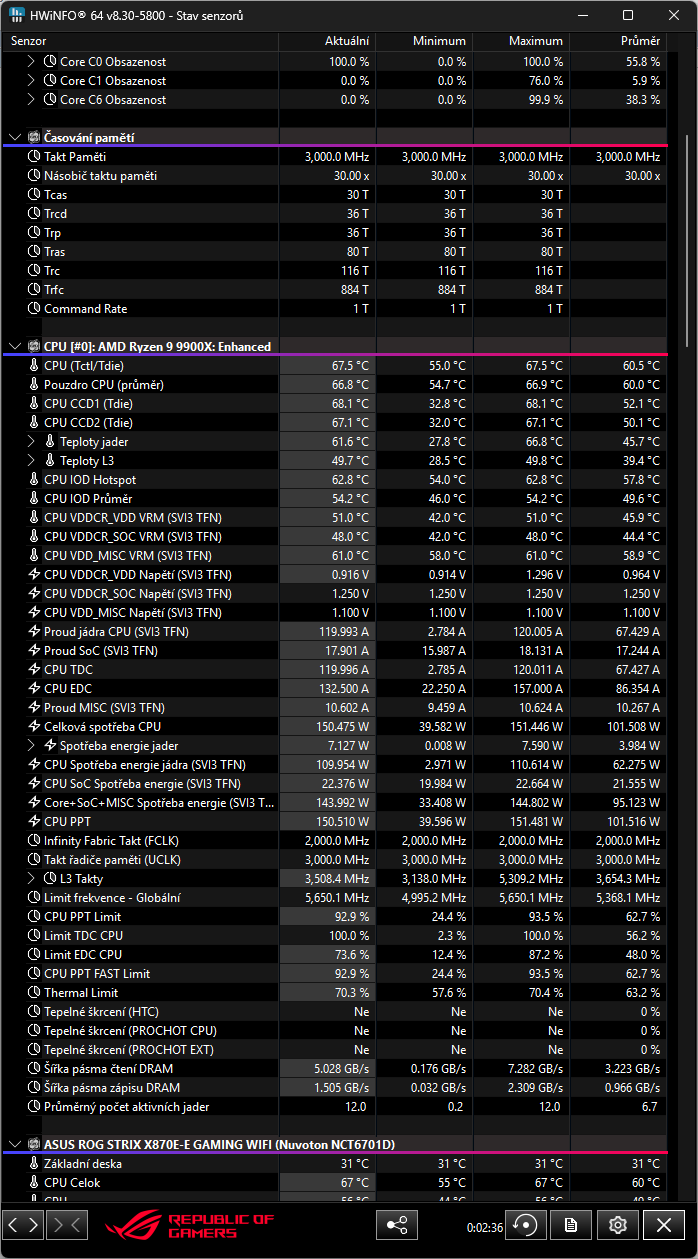Click the Republic of Gamers logo
Screen dimensions: 698x1259
tap(188, 1225)
